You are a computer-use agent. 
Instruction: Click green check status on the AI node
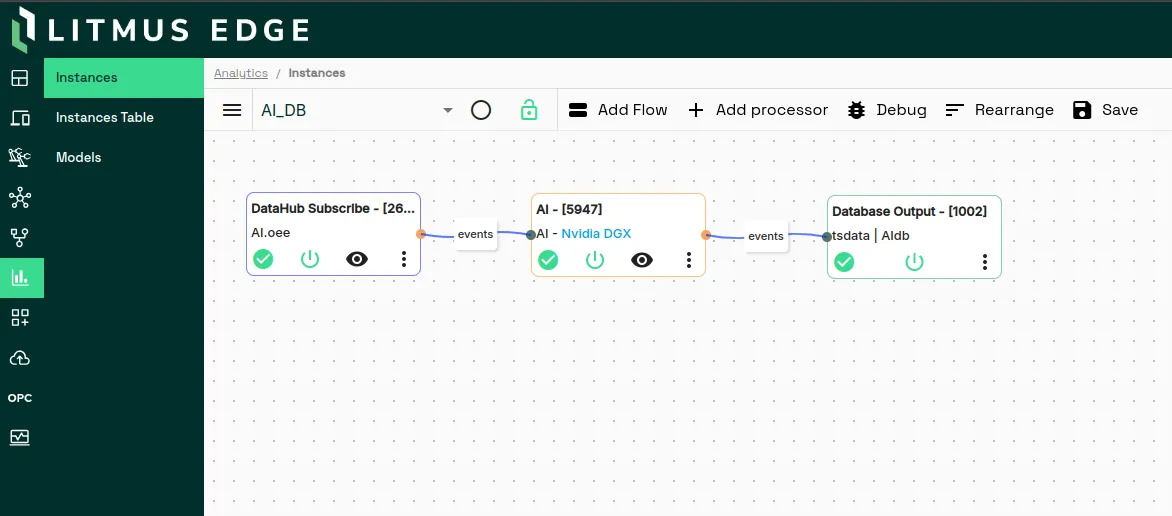pyautogui.click(x=549, y=259)
